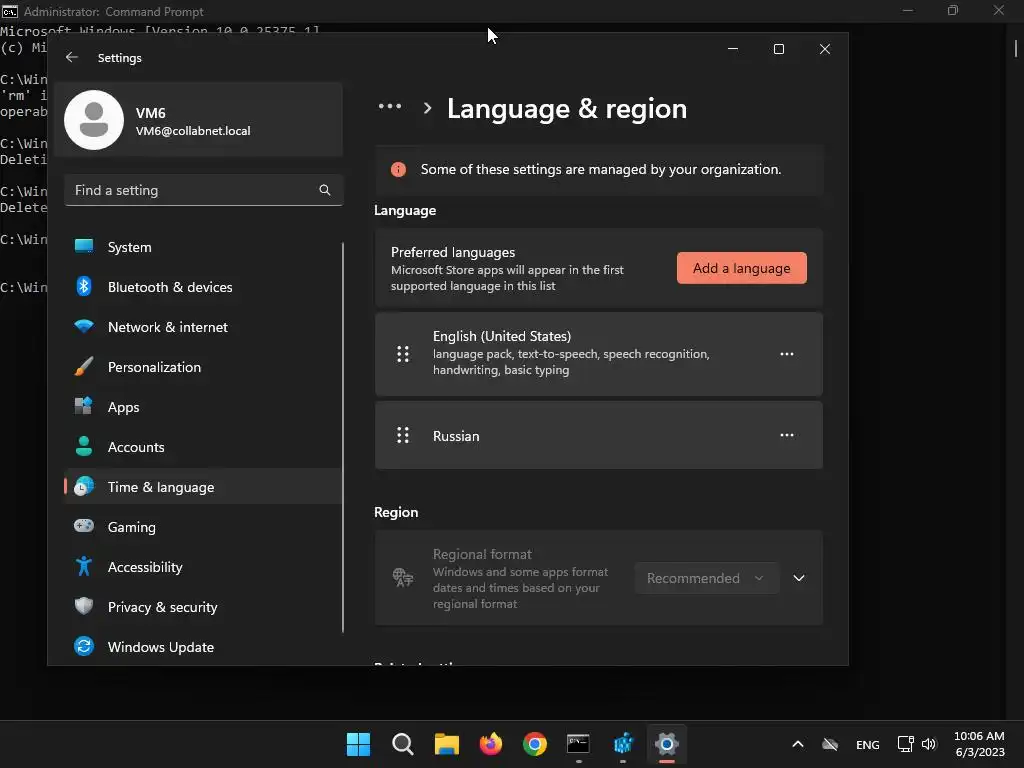Open network status tray icon
The width and height of the screenshot is (1024, 768).
(905, 744)
